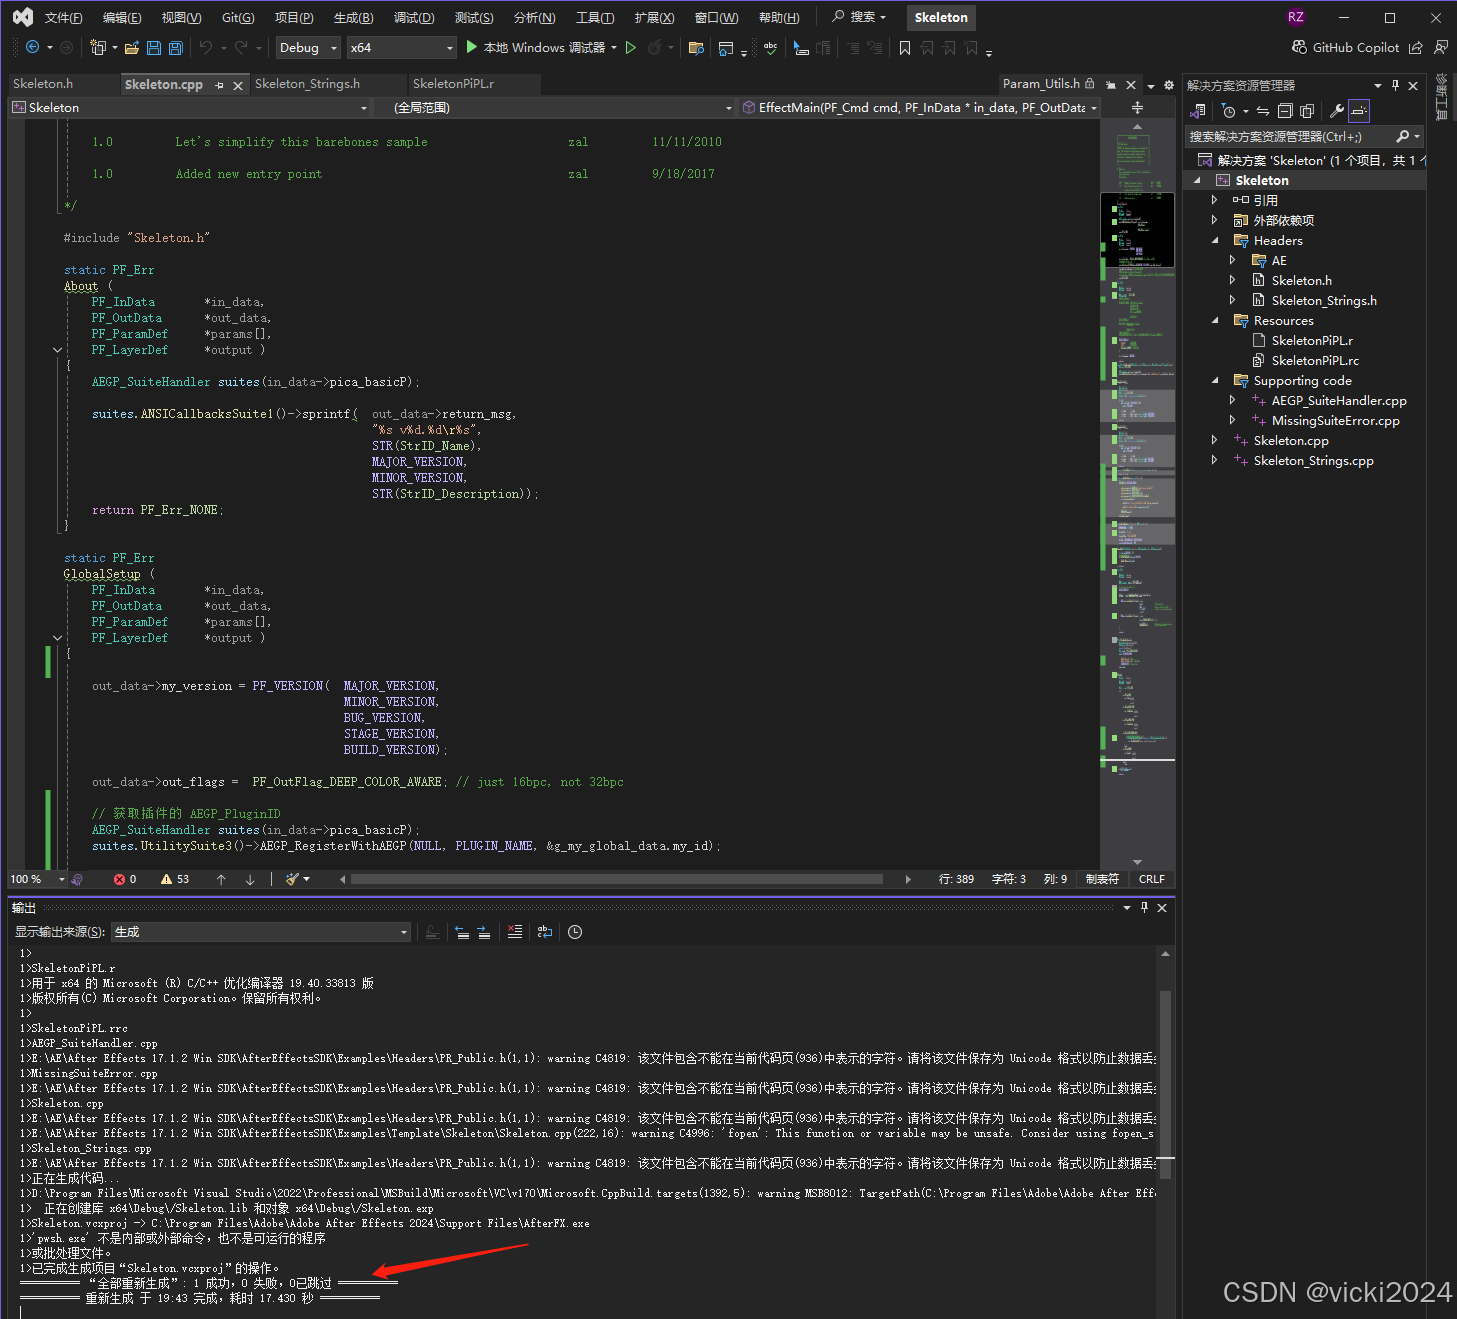Toggle word wrap in output panel

point(545,932)
